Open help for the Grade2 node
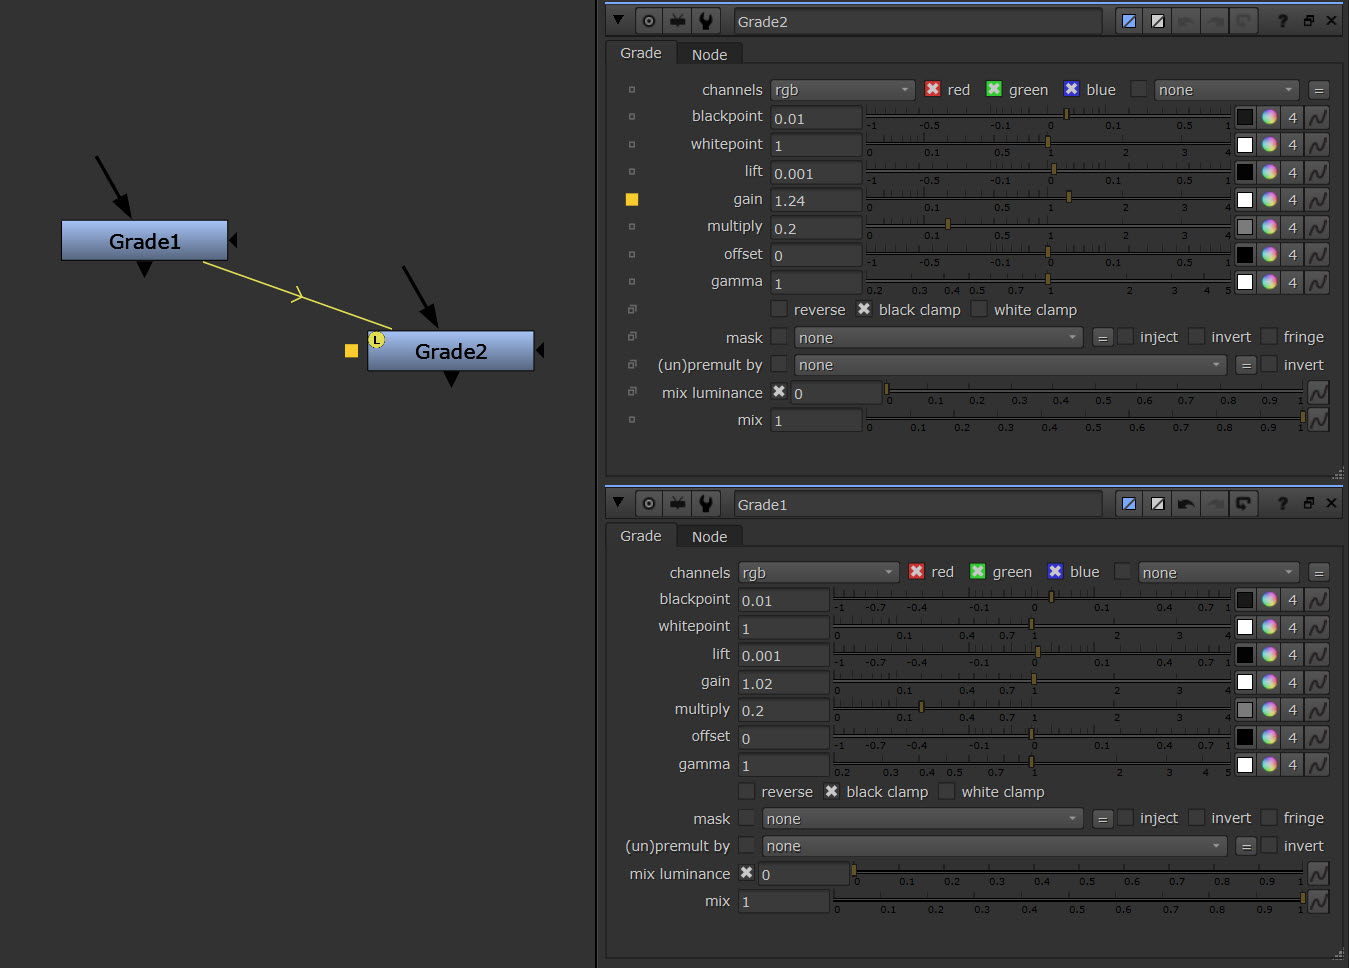Image resolution: width=1349 pixels, height=968 pixels. click(x=1282, y=21)
